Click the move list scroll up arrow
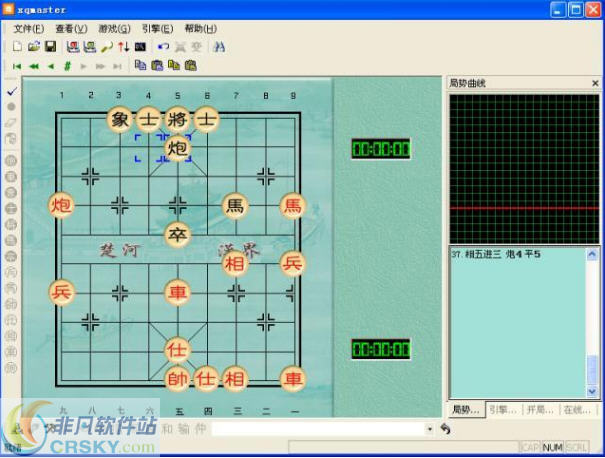The width and height of the screenshot is (605, 458). [x=592, y=254]
